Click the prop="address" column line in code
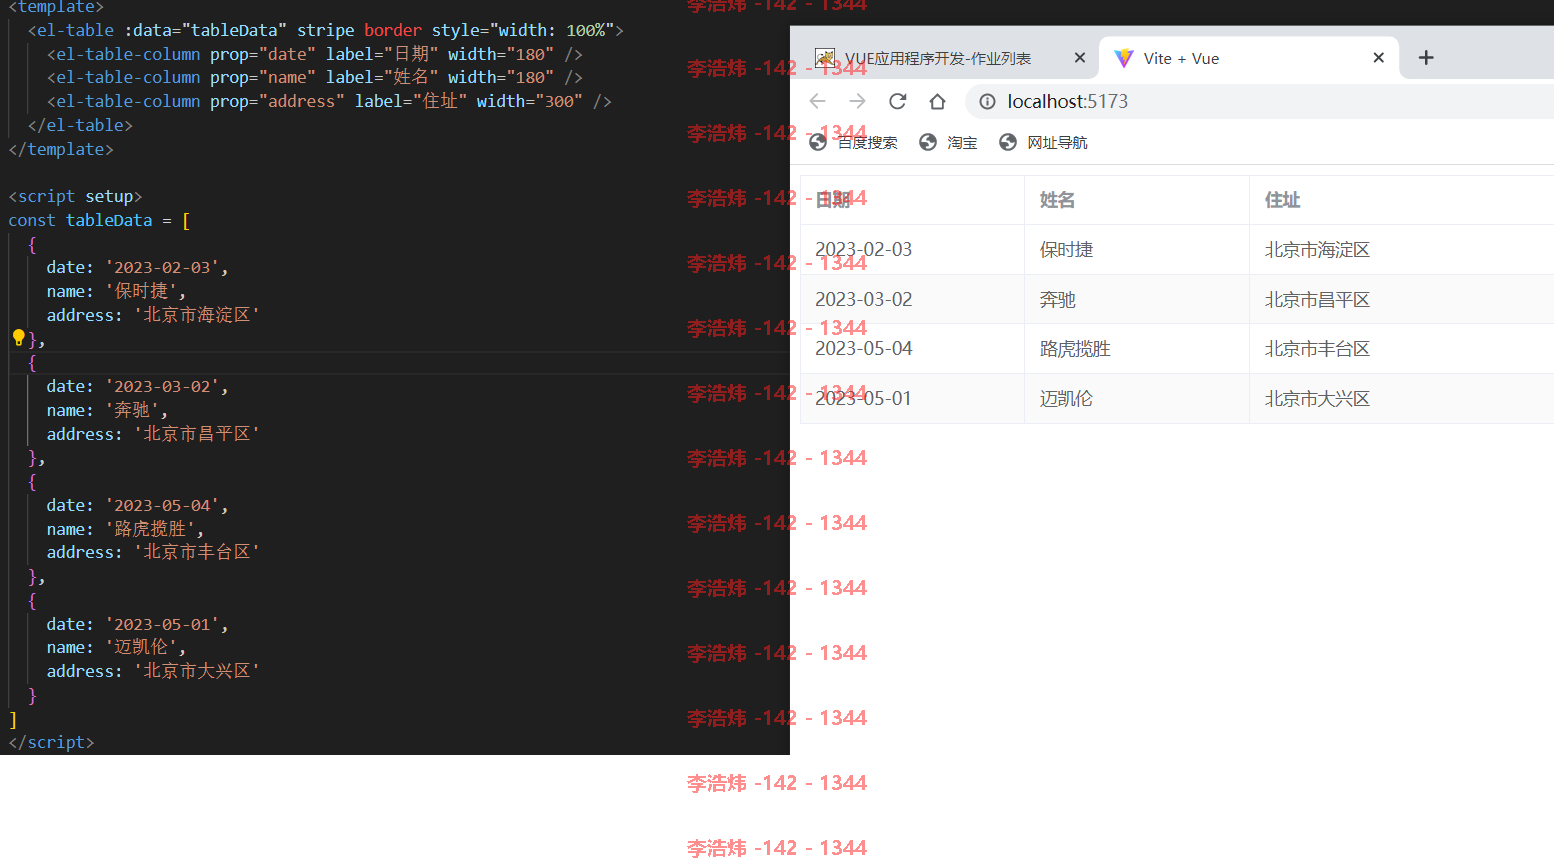 click(x=329, y=101)
